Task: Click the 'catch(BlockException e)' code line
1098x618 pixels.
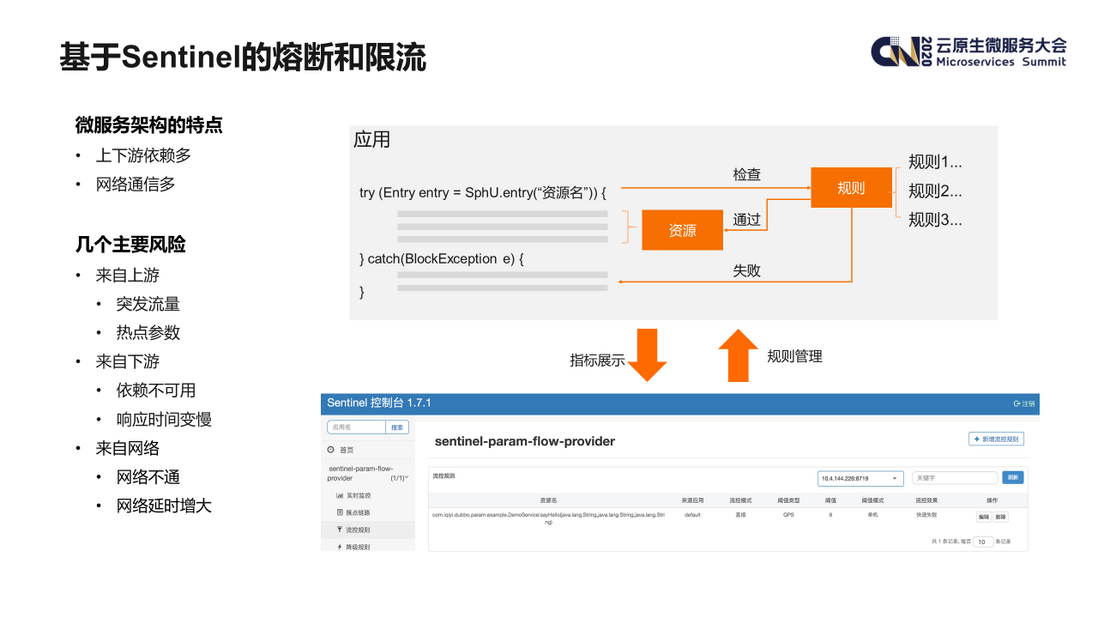Action: [441, 259]
